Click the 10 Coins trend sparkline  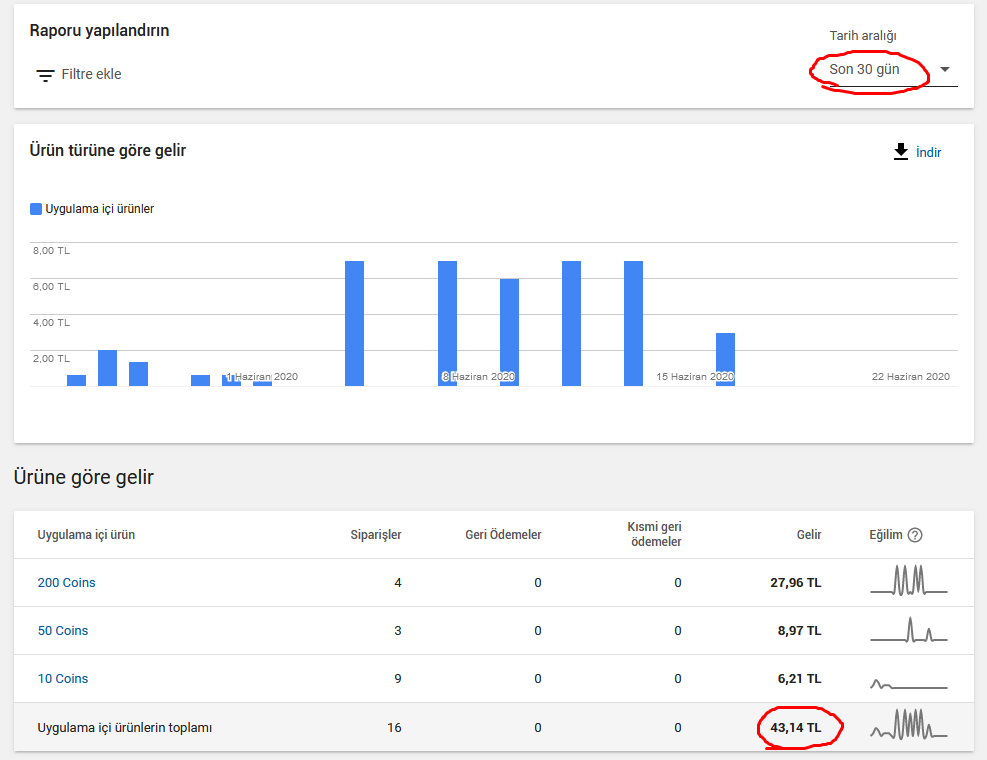908,683
